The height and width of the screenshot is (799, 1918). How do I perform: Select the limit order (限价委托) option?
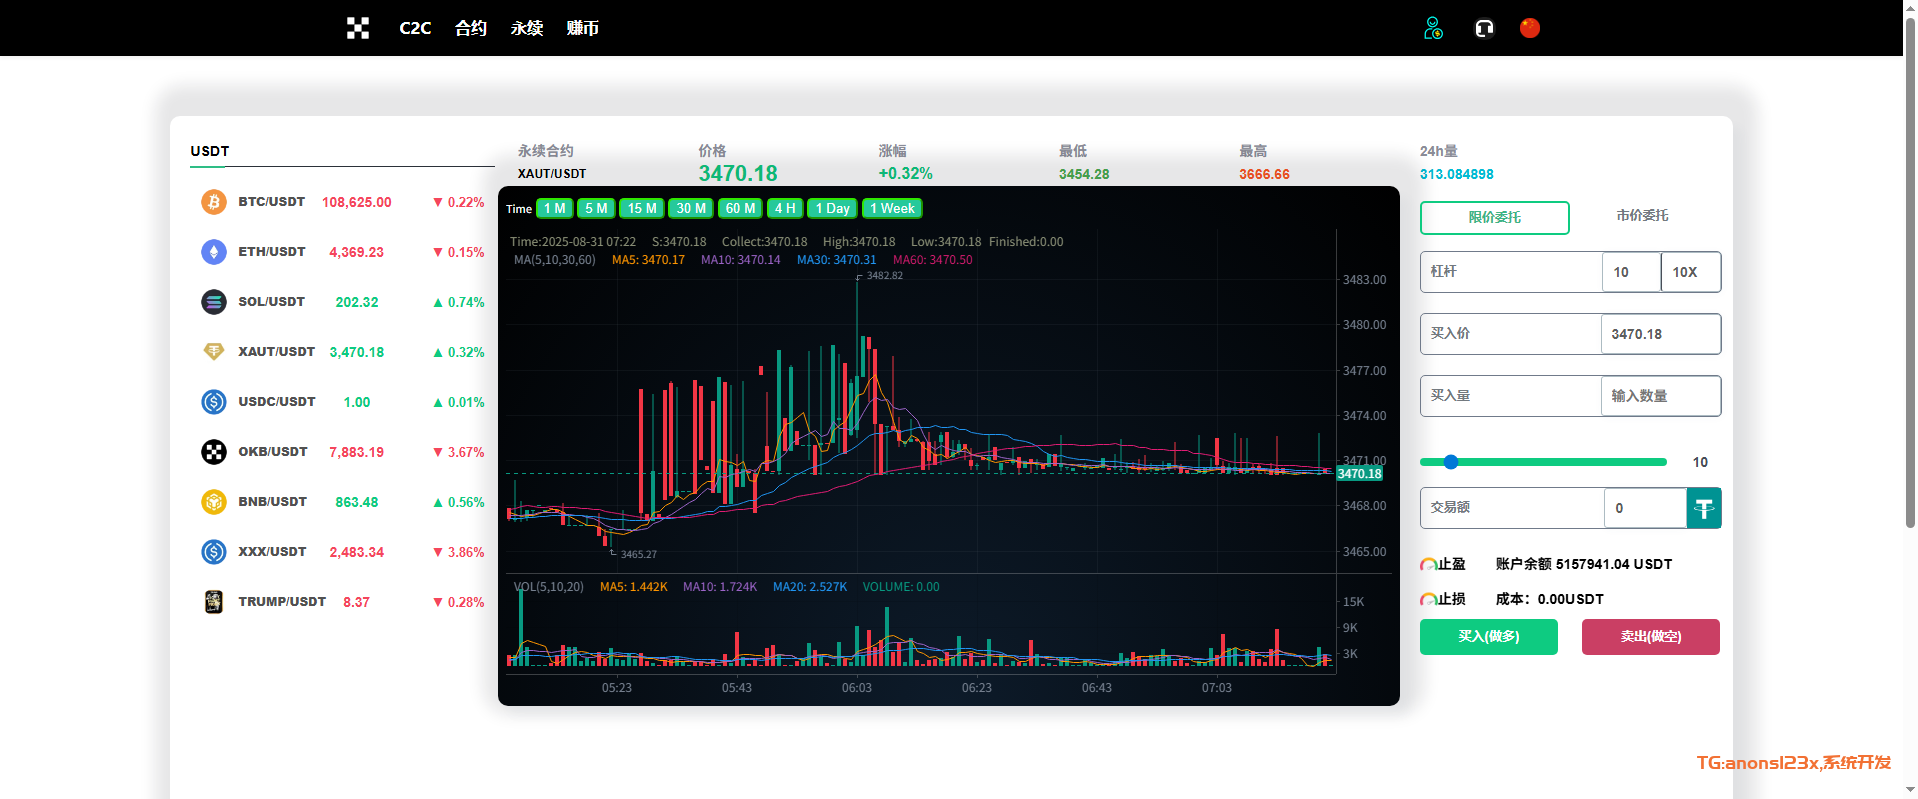pos(1494,217)
